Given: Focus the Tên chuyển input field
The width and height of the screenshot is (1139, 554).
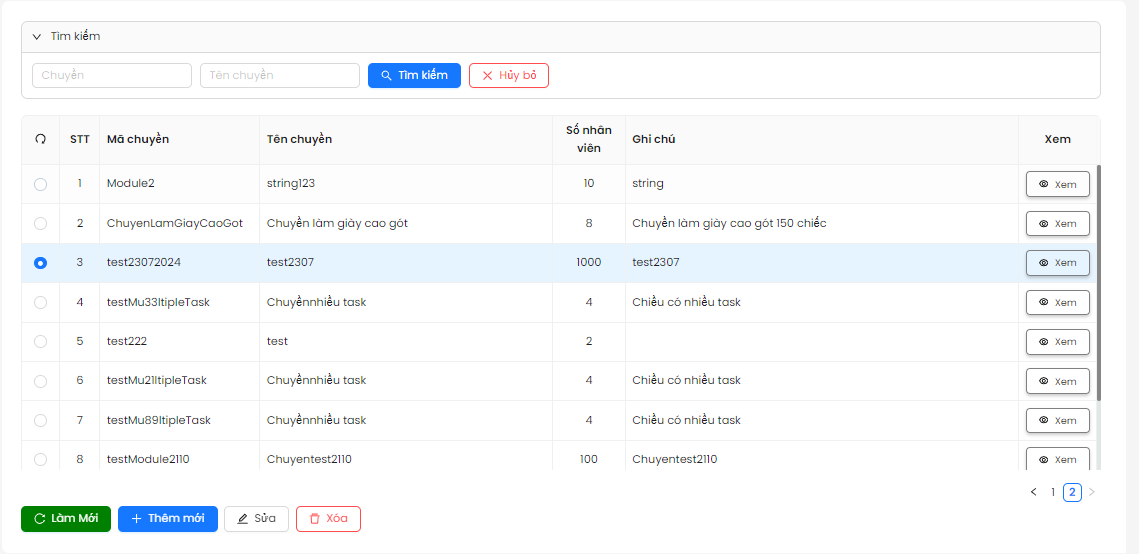Looking at the screenshot, I should point(279,76).
